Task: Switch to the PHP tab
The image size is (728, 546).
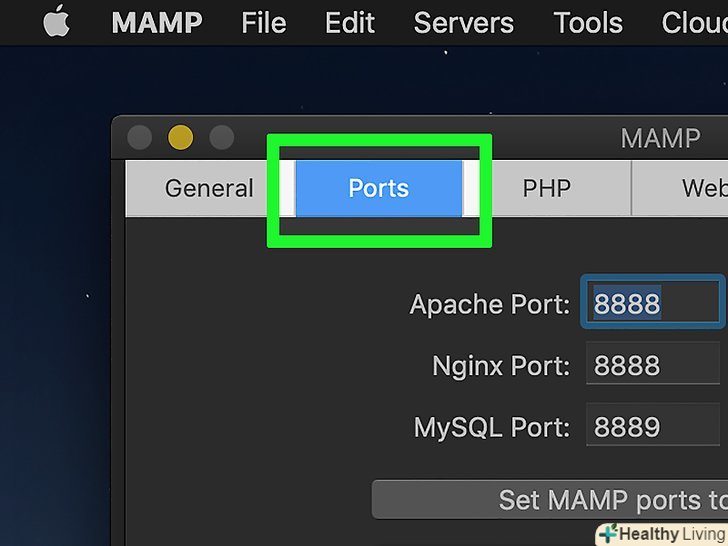Action: (x=545, y=188)
